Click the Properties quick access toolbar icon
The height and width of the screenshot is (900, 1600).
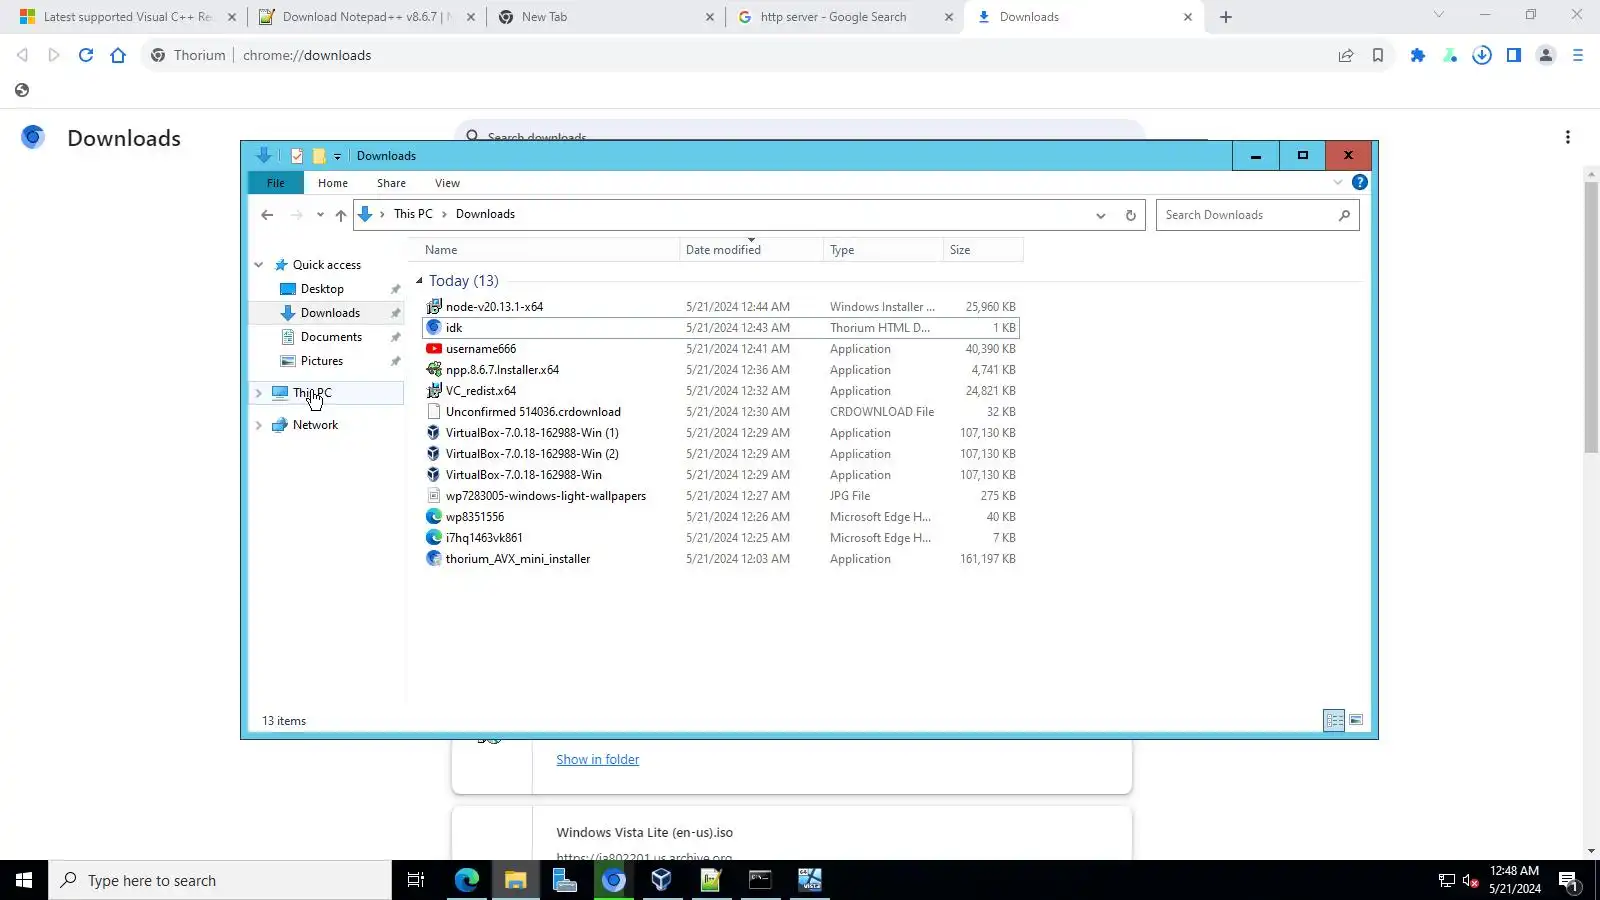tap(297, 156)
